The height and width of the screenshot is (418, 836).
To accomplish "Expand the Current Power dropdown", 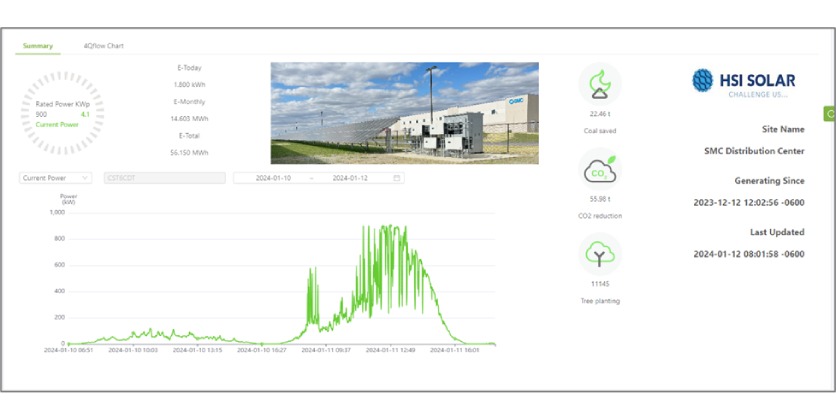I will coord(55,178).
